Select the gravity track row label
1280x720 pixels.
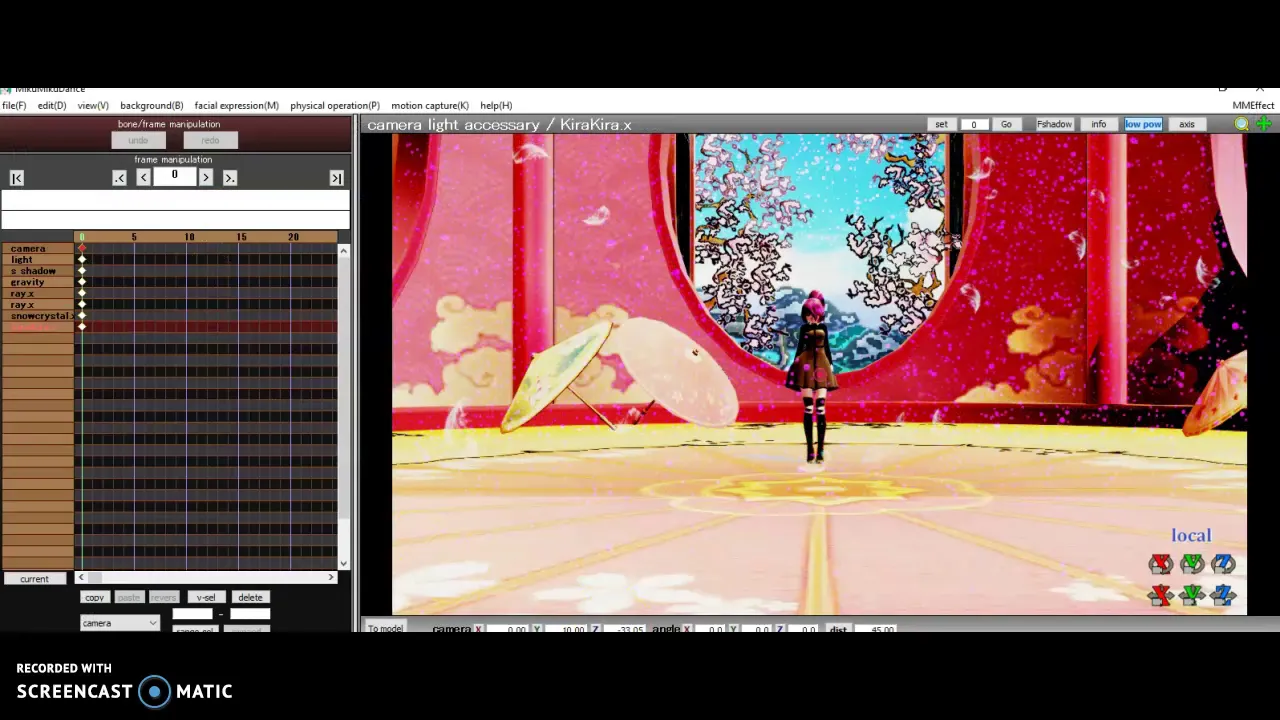(38, 282)
